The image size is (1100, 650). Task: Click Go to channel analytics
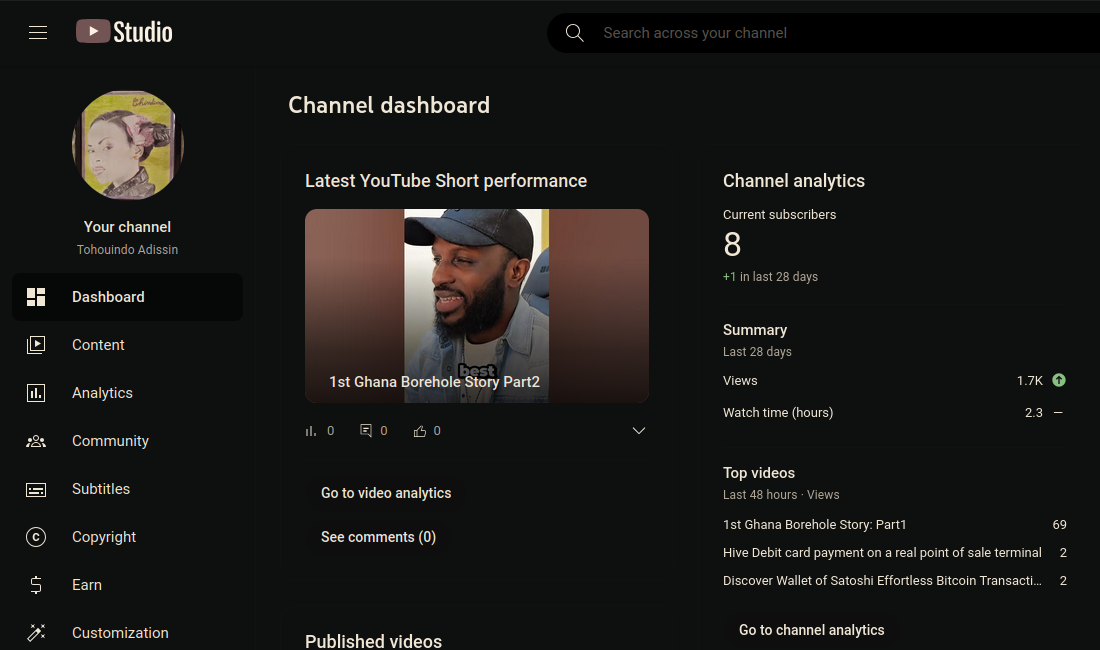coord(812,630)
